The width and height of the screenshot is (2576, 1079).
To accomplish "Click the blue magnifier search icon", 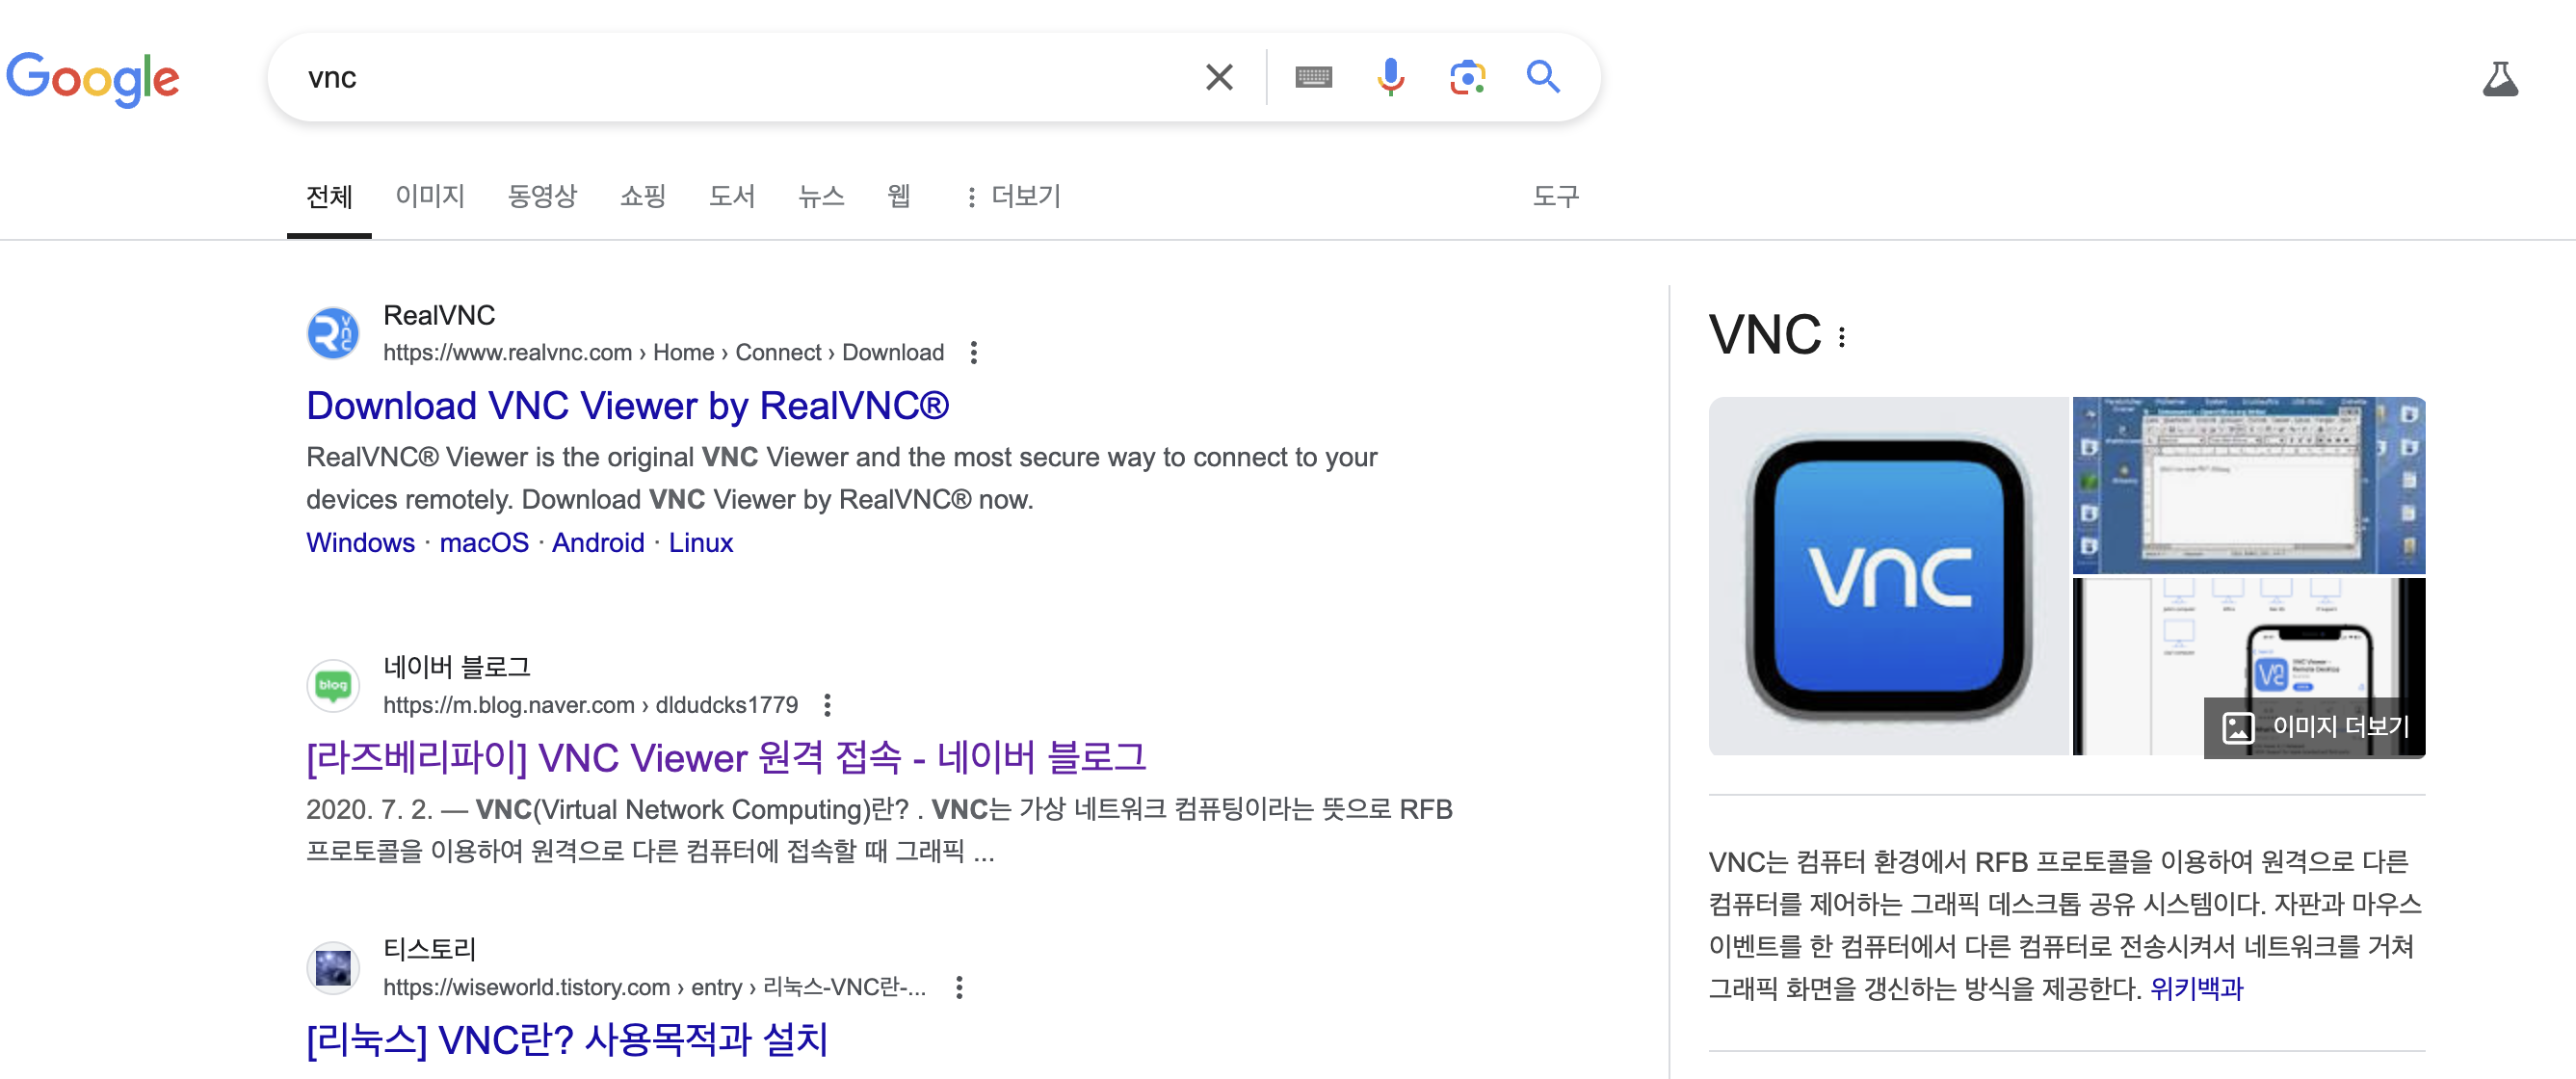I will click(1543, 77).
